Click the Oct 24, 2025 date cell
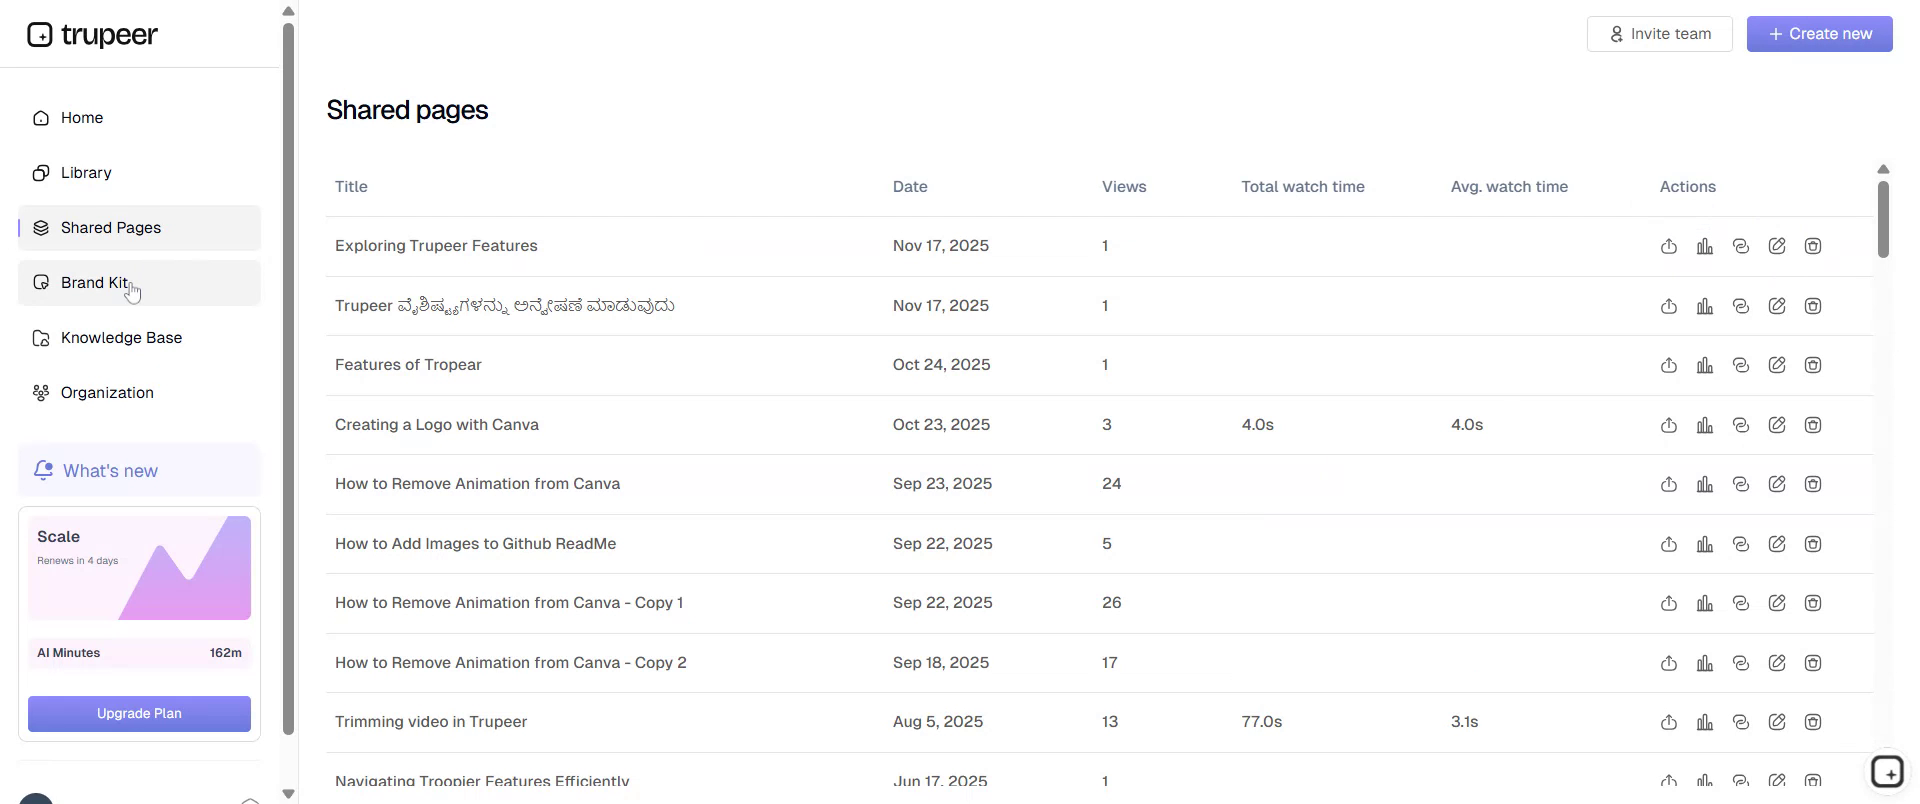This screenshot has width=1920, height=804. click(x=942, y=365)
